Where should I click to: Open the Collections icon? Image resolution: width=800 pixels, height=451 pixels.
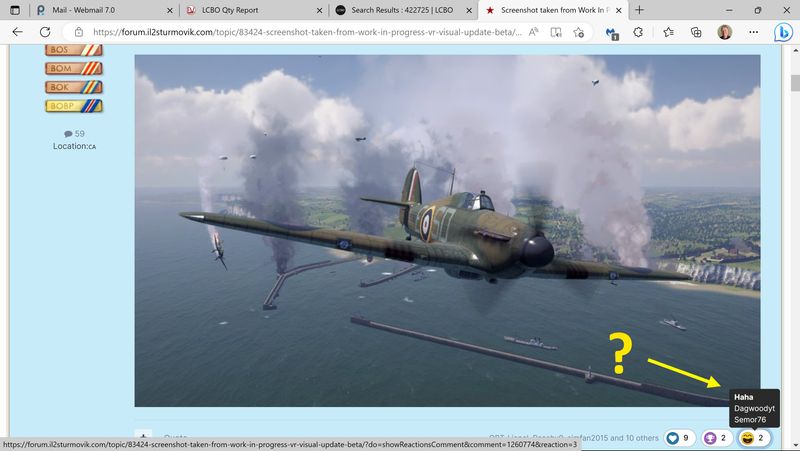[x=696, y=32]
